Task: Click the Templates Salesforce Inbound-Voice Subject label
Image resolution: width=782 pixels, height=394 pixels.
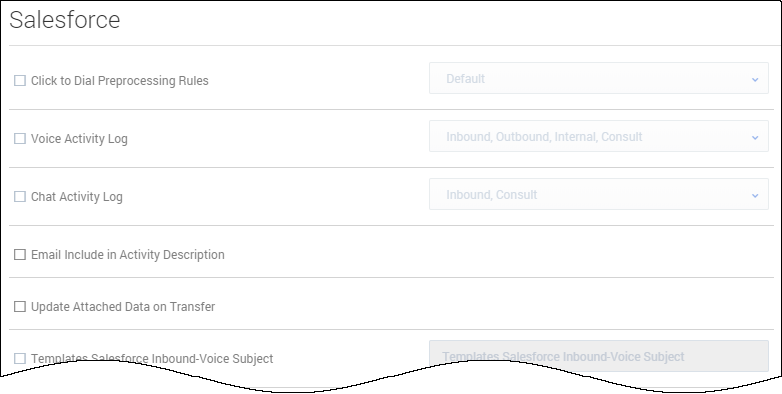Action: click(152, 359)
